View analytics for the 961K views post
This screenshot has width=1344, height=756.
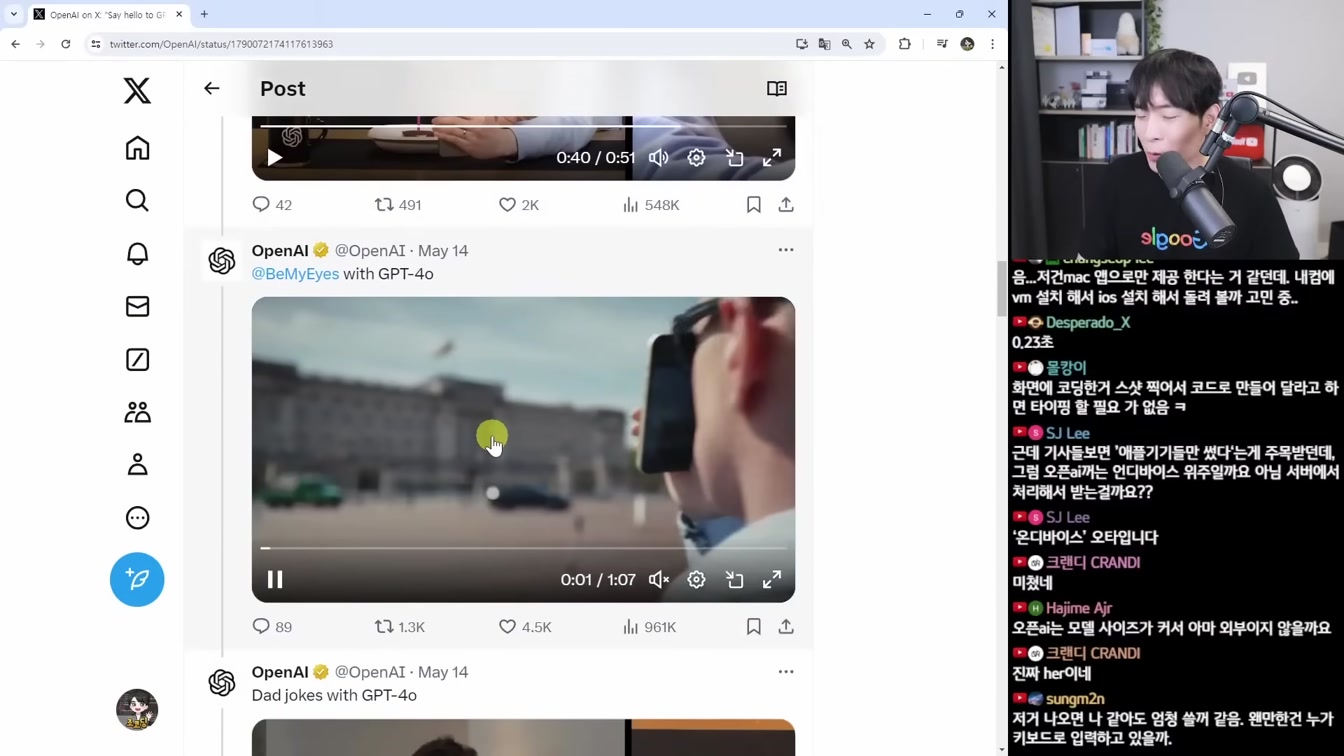(650, 627)
